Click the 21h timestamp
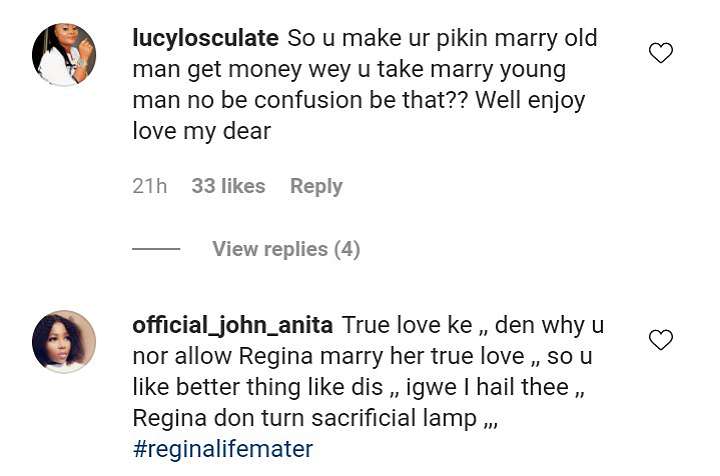 coord(150,186)
